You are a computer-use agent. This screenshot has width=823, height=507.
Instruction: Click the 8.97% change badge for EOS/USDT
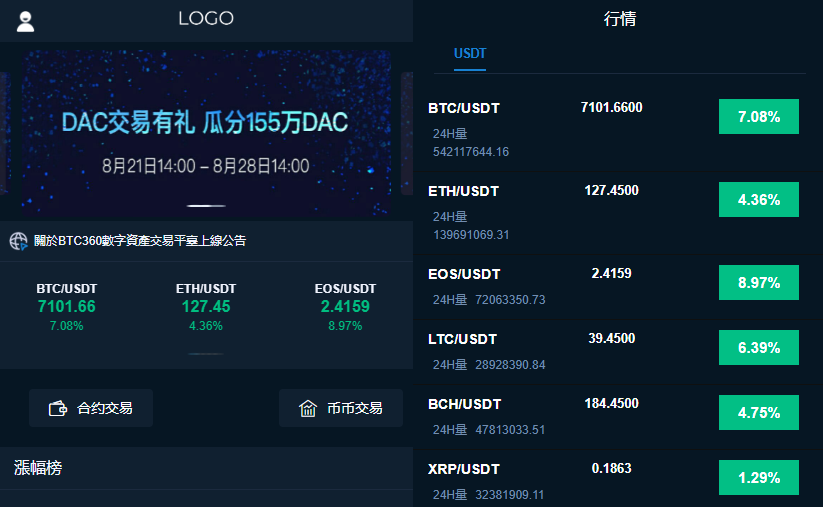[759, 282]
